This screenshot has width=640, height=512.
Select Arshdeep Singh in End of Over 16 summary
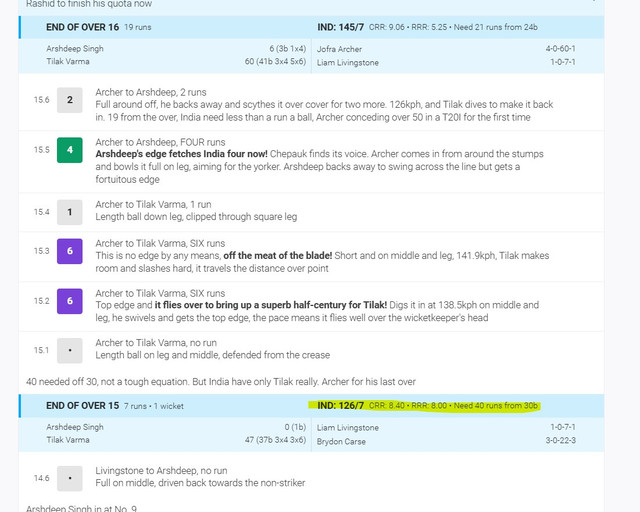[x=77, y=48]
